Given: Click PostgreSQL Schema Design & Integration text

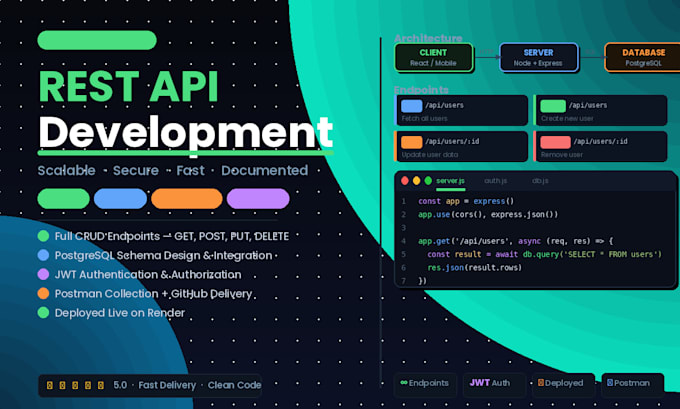Looking at the screenshot, I should click(163, 255).
